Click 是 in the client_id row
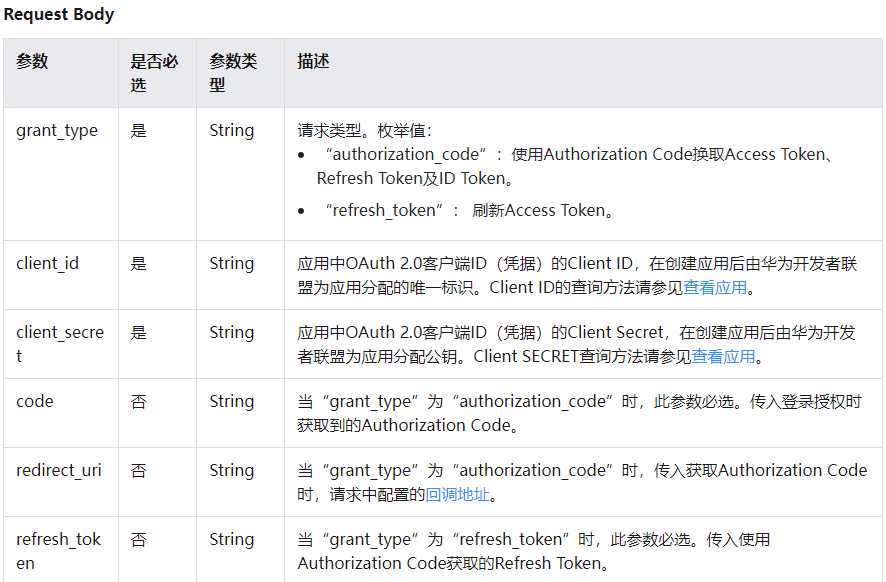886x582 pixels. point(138,263)
